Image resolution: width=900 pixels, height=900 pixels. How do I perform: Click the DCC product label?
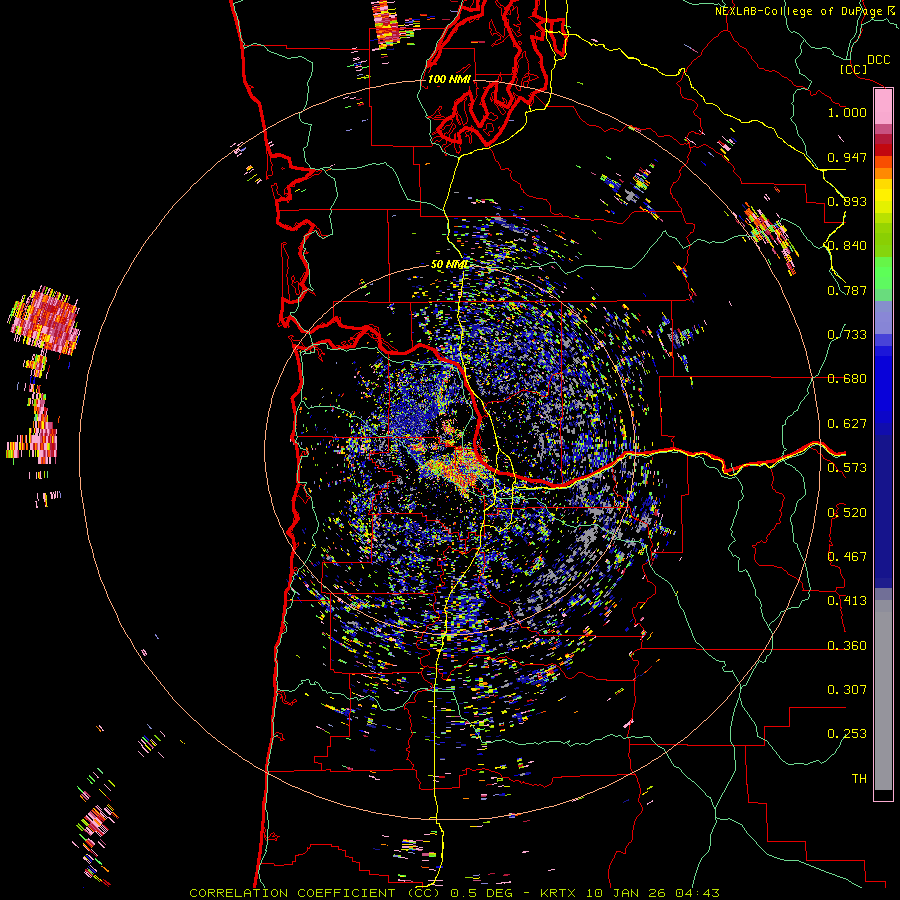pos(879,60)
